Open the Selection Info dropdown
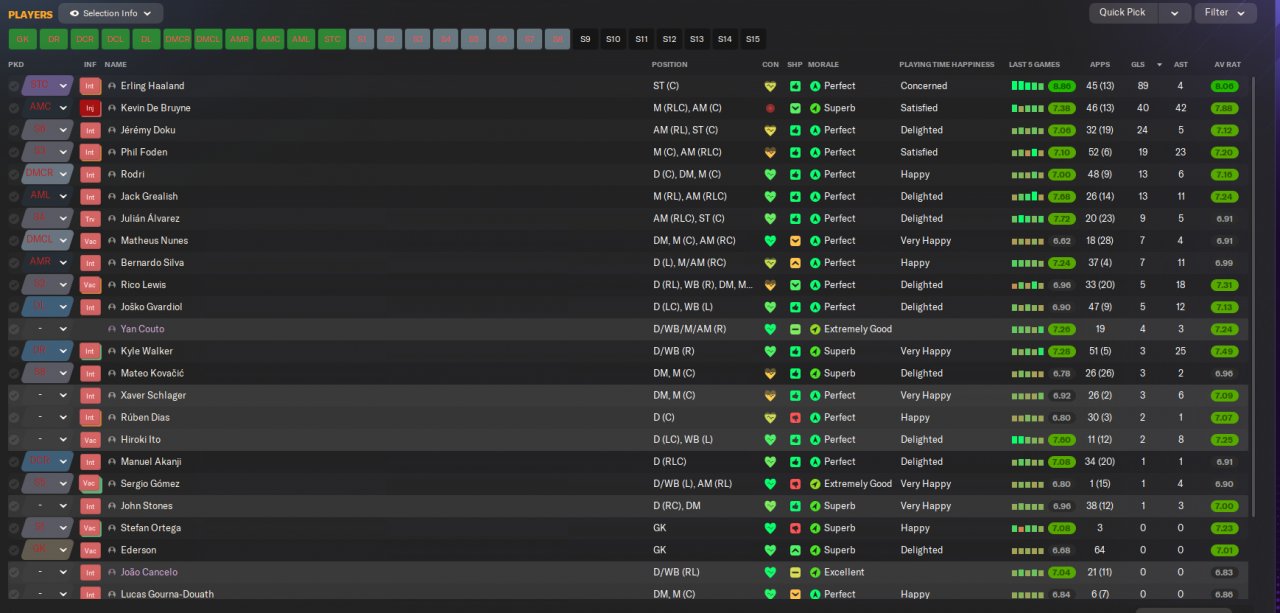Viewport: 1280px width, 613px height. (111, 13)
